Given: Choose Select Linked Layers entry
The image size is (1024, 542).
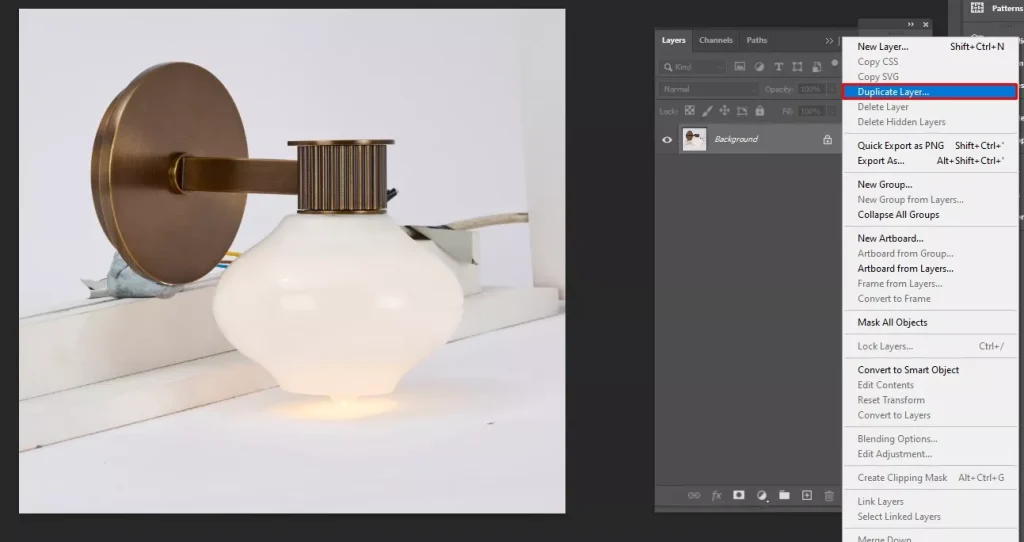Looking at the screenshot, I should click(930, 517).
